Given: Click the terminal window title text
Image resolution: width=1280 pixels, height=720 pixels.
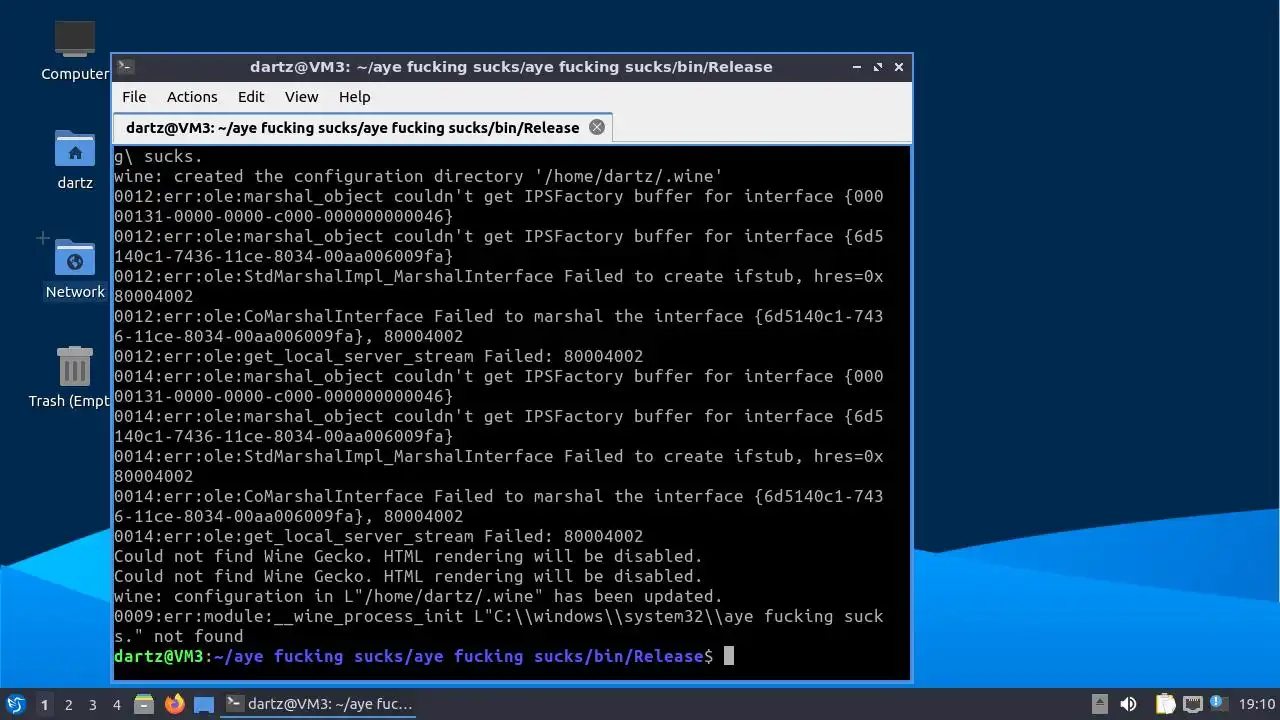Looking at the screenshot, I should click(x=511, y=67).
